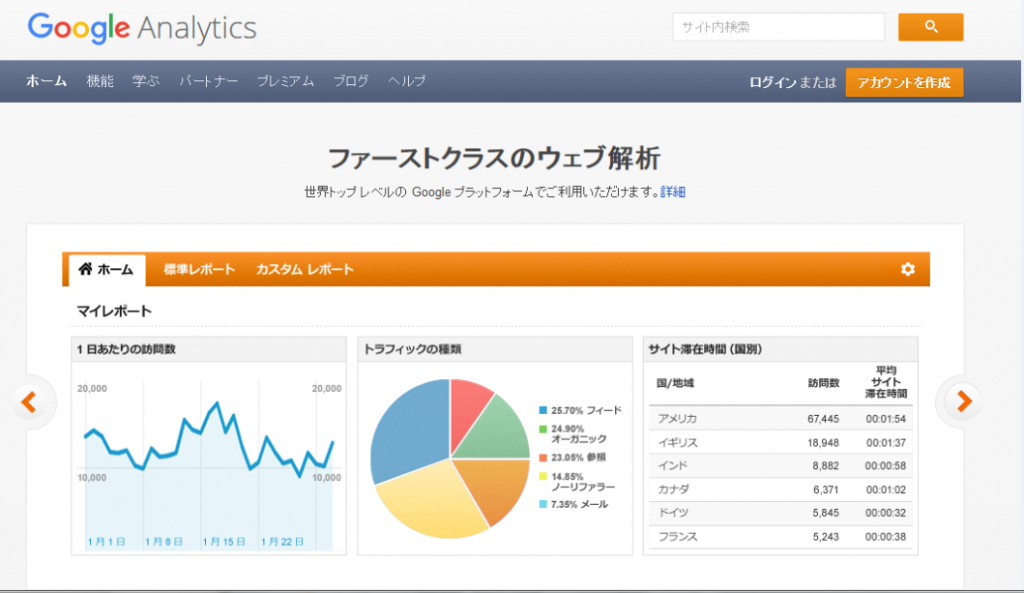Focus the サイト内検索 search field

coord(778,27)
